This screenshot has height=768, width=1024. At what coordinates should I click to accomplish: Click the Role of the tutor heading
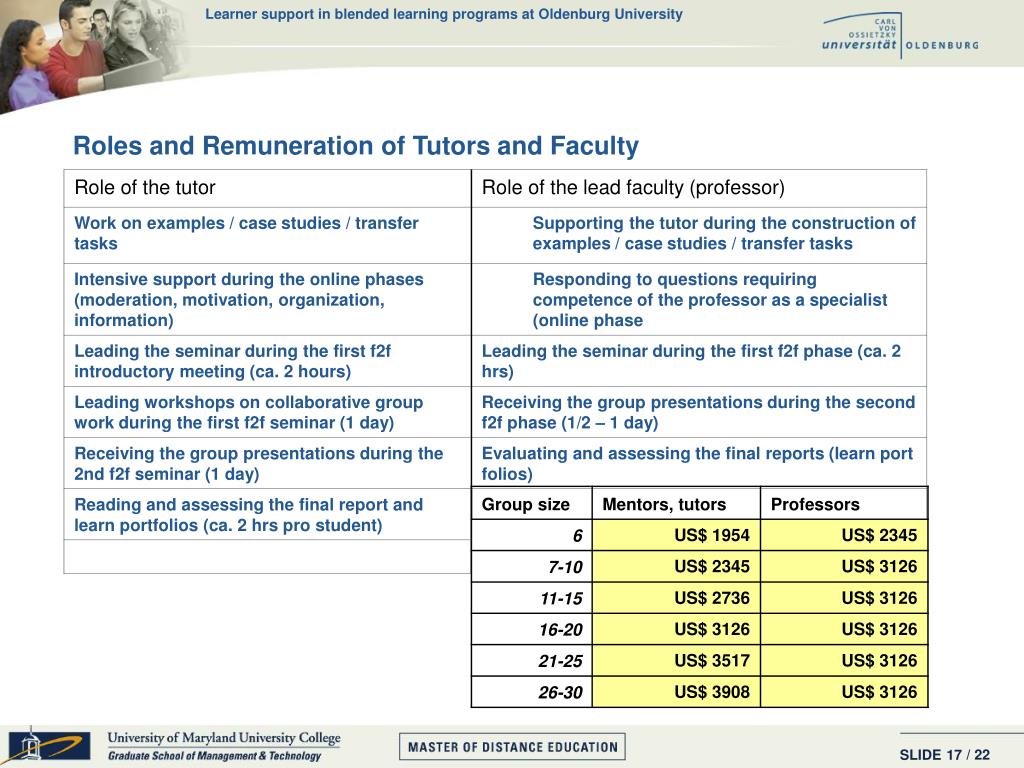click(x=267, y=188)
